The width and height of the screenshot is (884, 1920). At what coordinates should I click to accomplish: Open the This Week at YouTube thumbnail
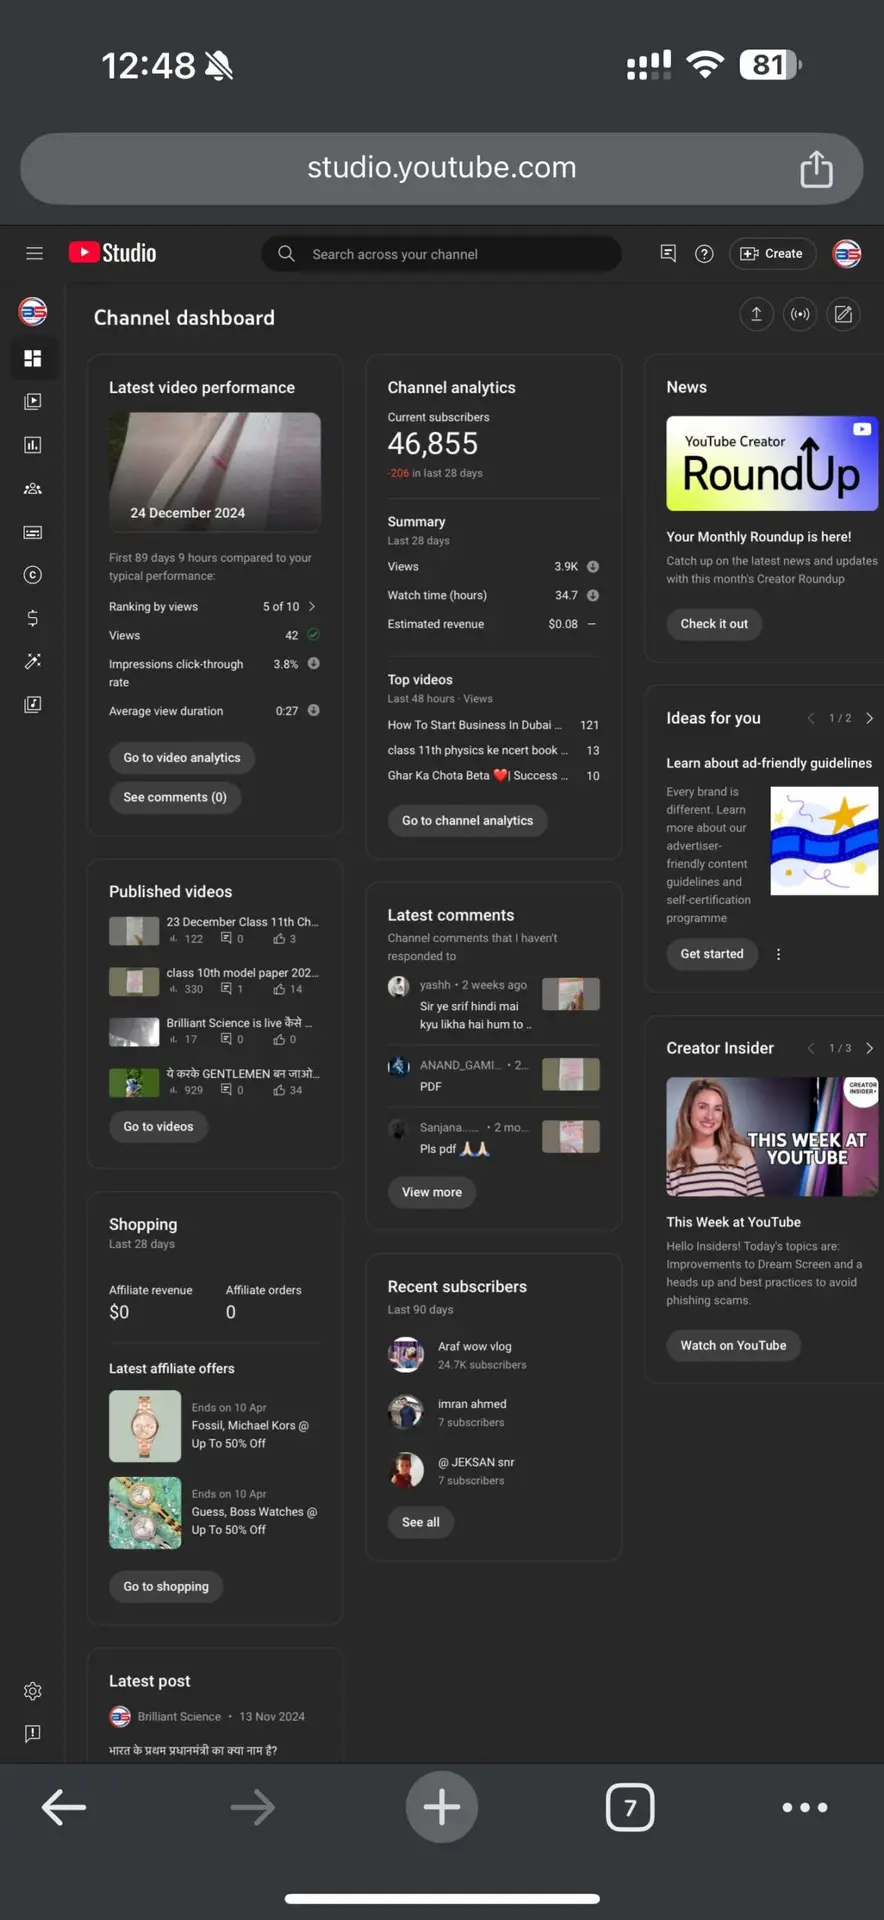click(772, 1137)
